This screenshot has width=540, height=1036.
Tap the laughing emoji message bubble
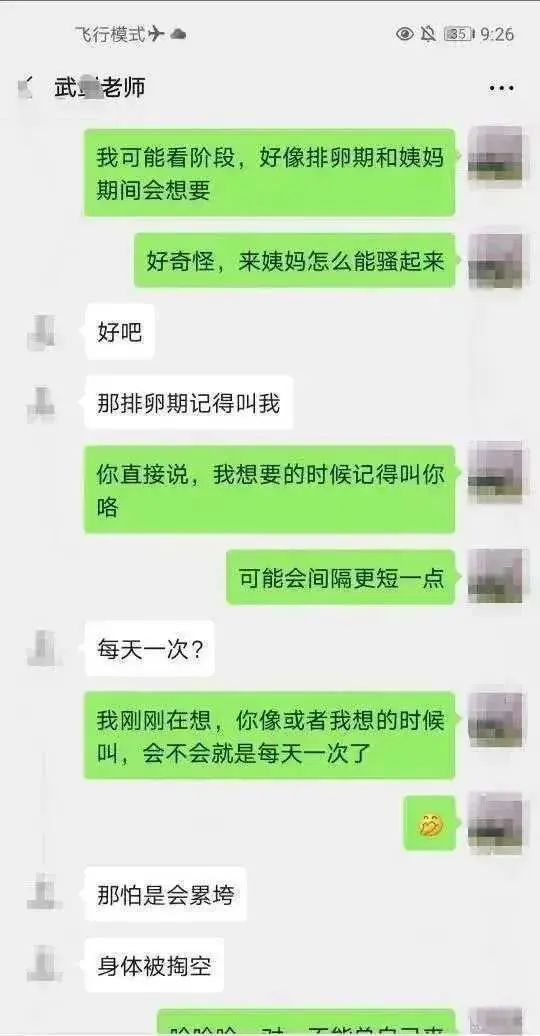pos(430,824)
